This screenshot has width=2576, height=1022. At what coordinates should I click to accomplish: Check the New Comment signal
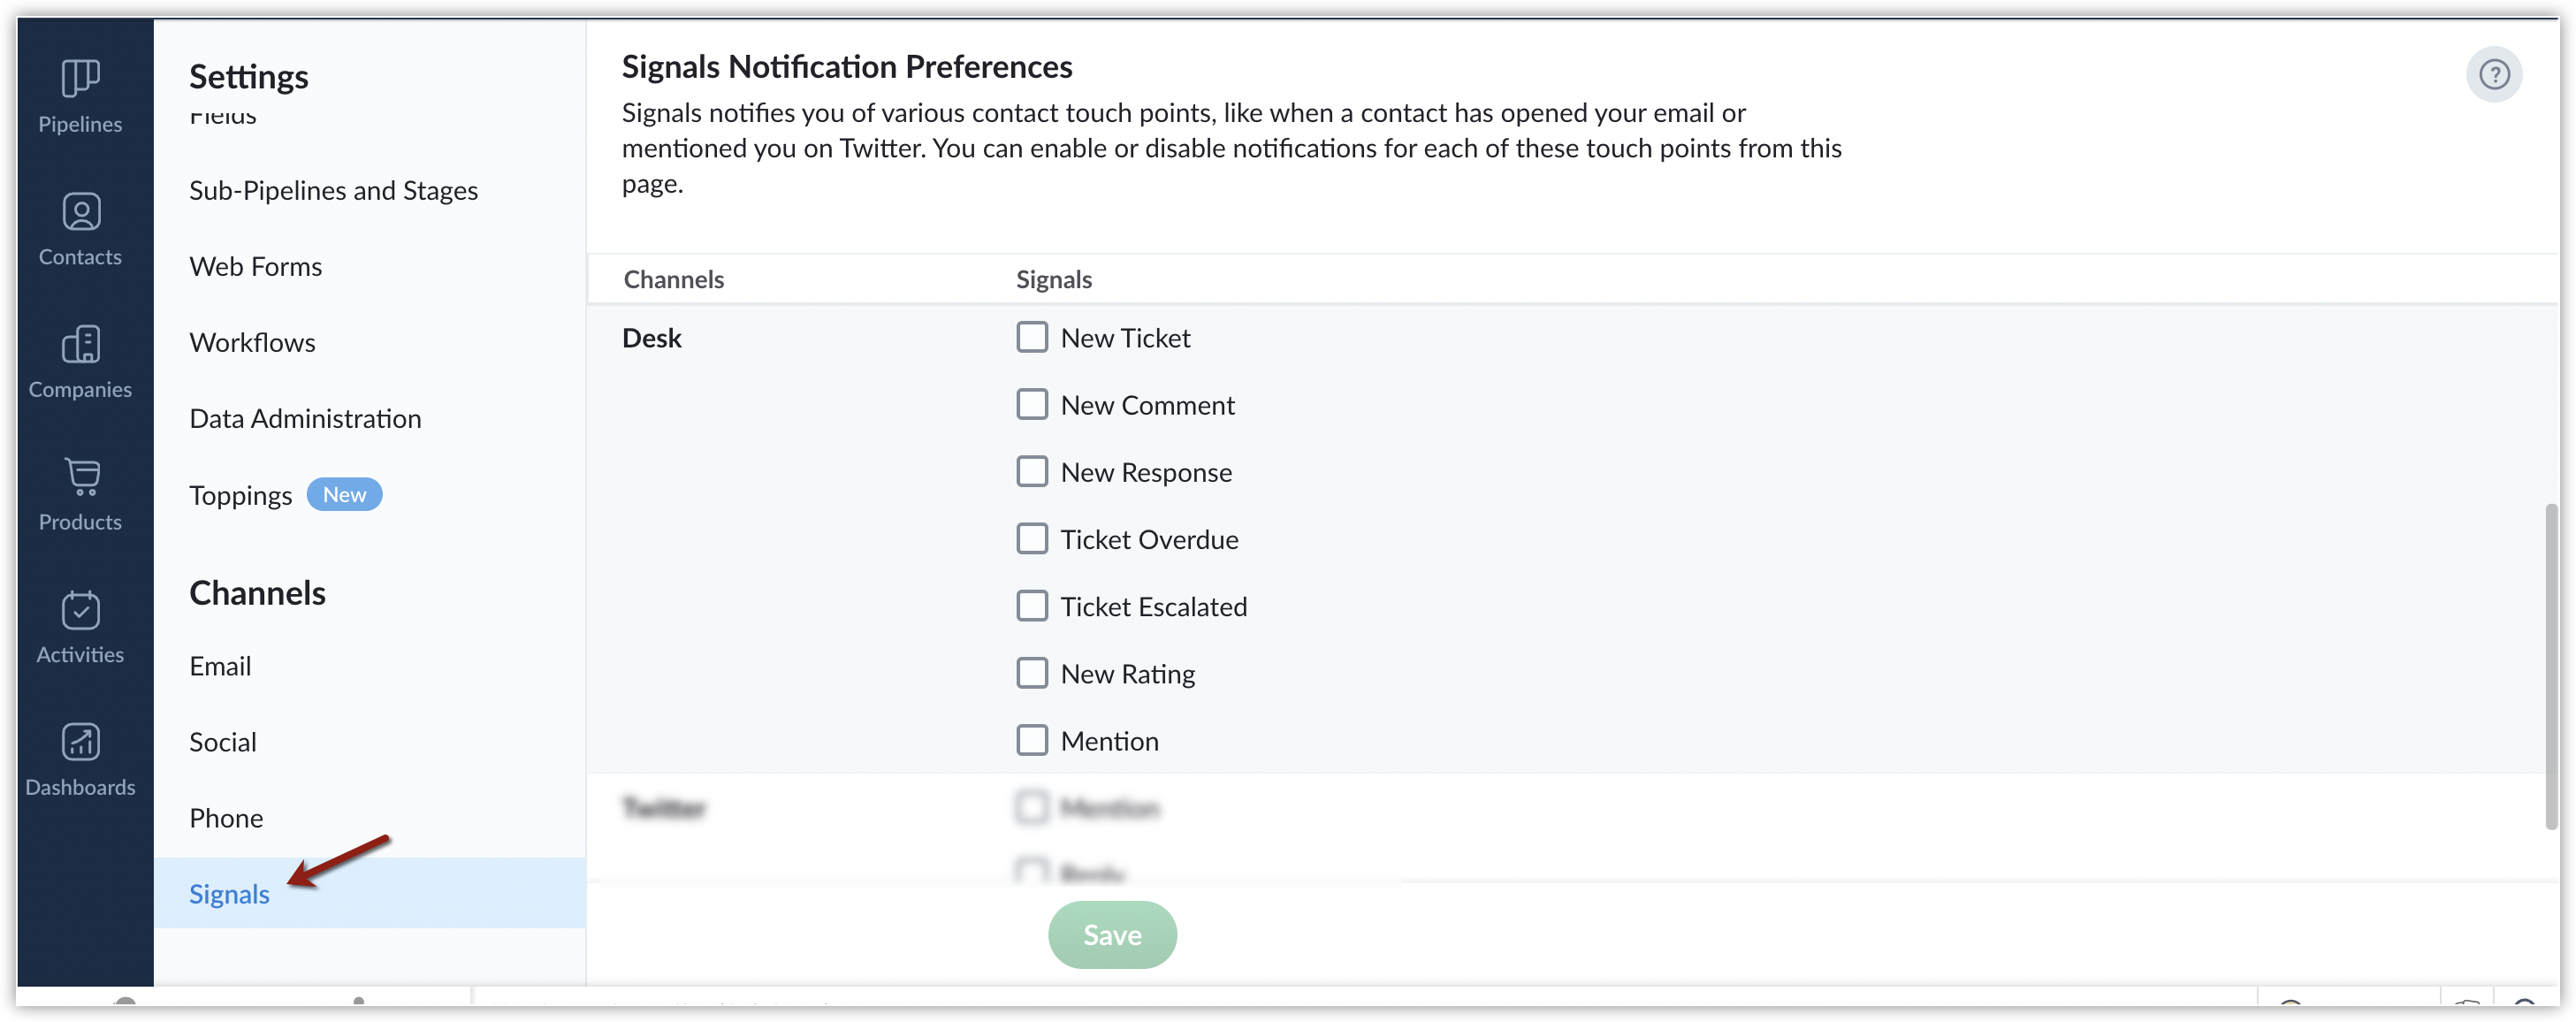point(1032,405)
